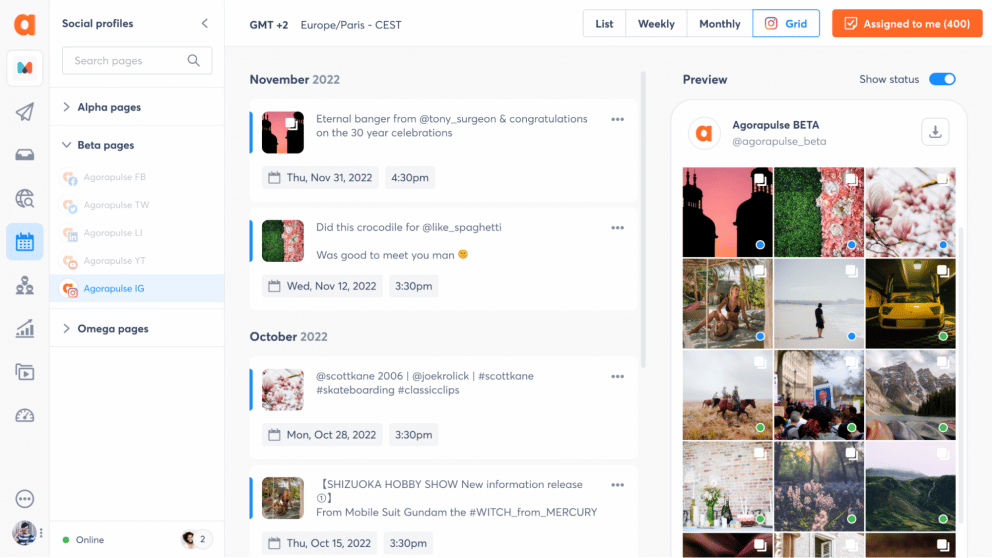992x558 pixels.
Task: Click the post list vertical scrollbar
Action: click(643, 220)
